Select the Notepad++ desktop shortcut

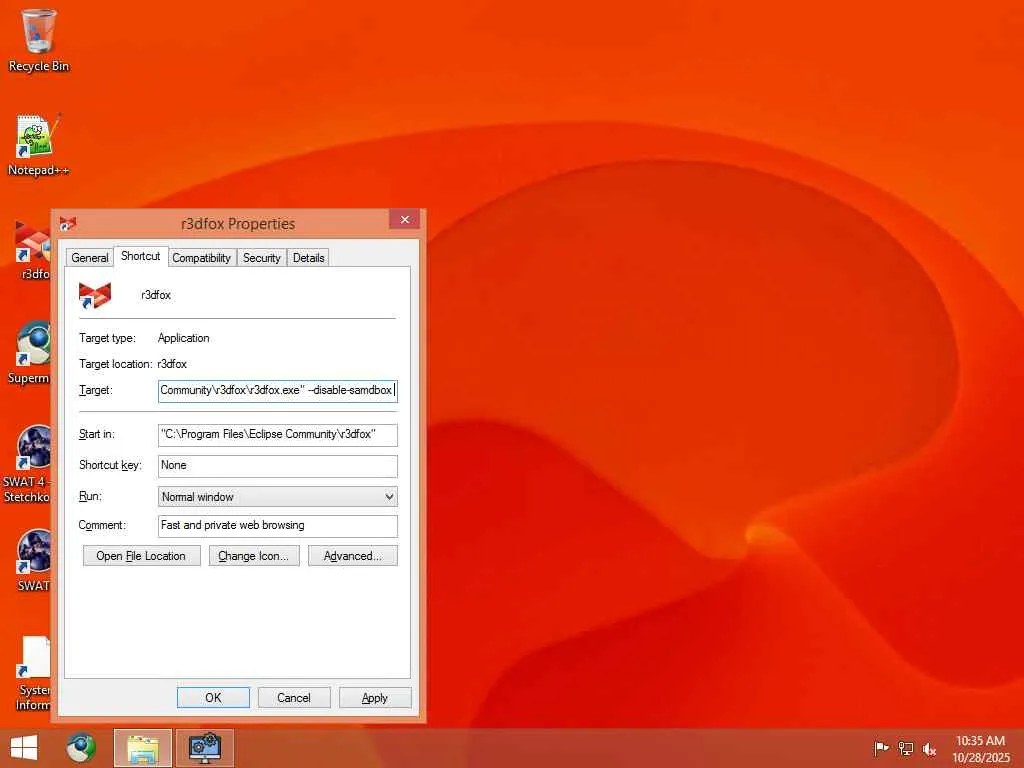tap(38, 145)
